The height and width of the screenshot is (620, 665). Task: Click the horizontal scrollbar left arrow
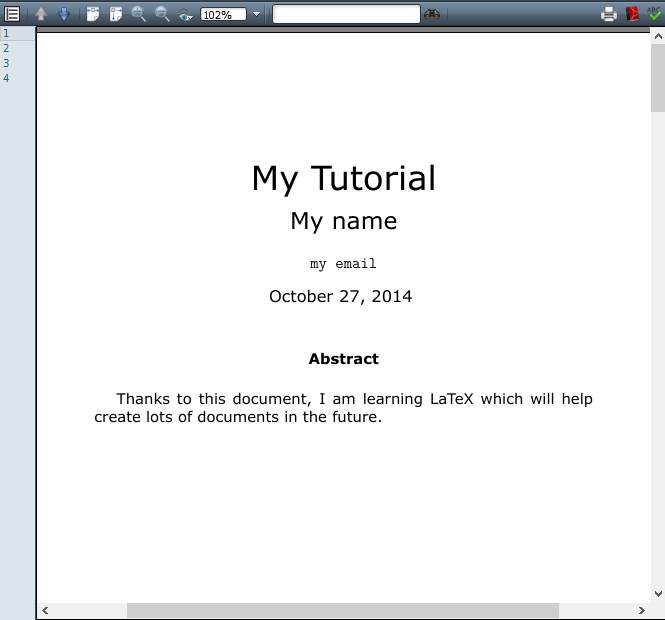tap(45, 610)
